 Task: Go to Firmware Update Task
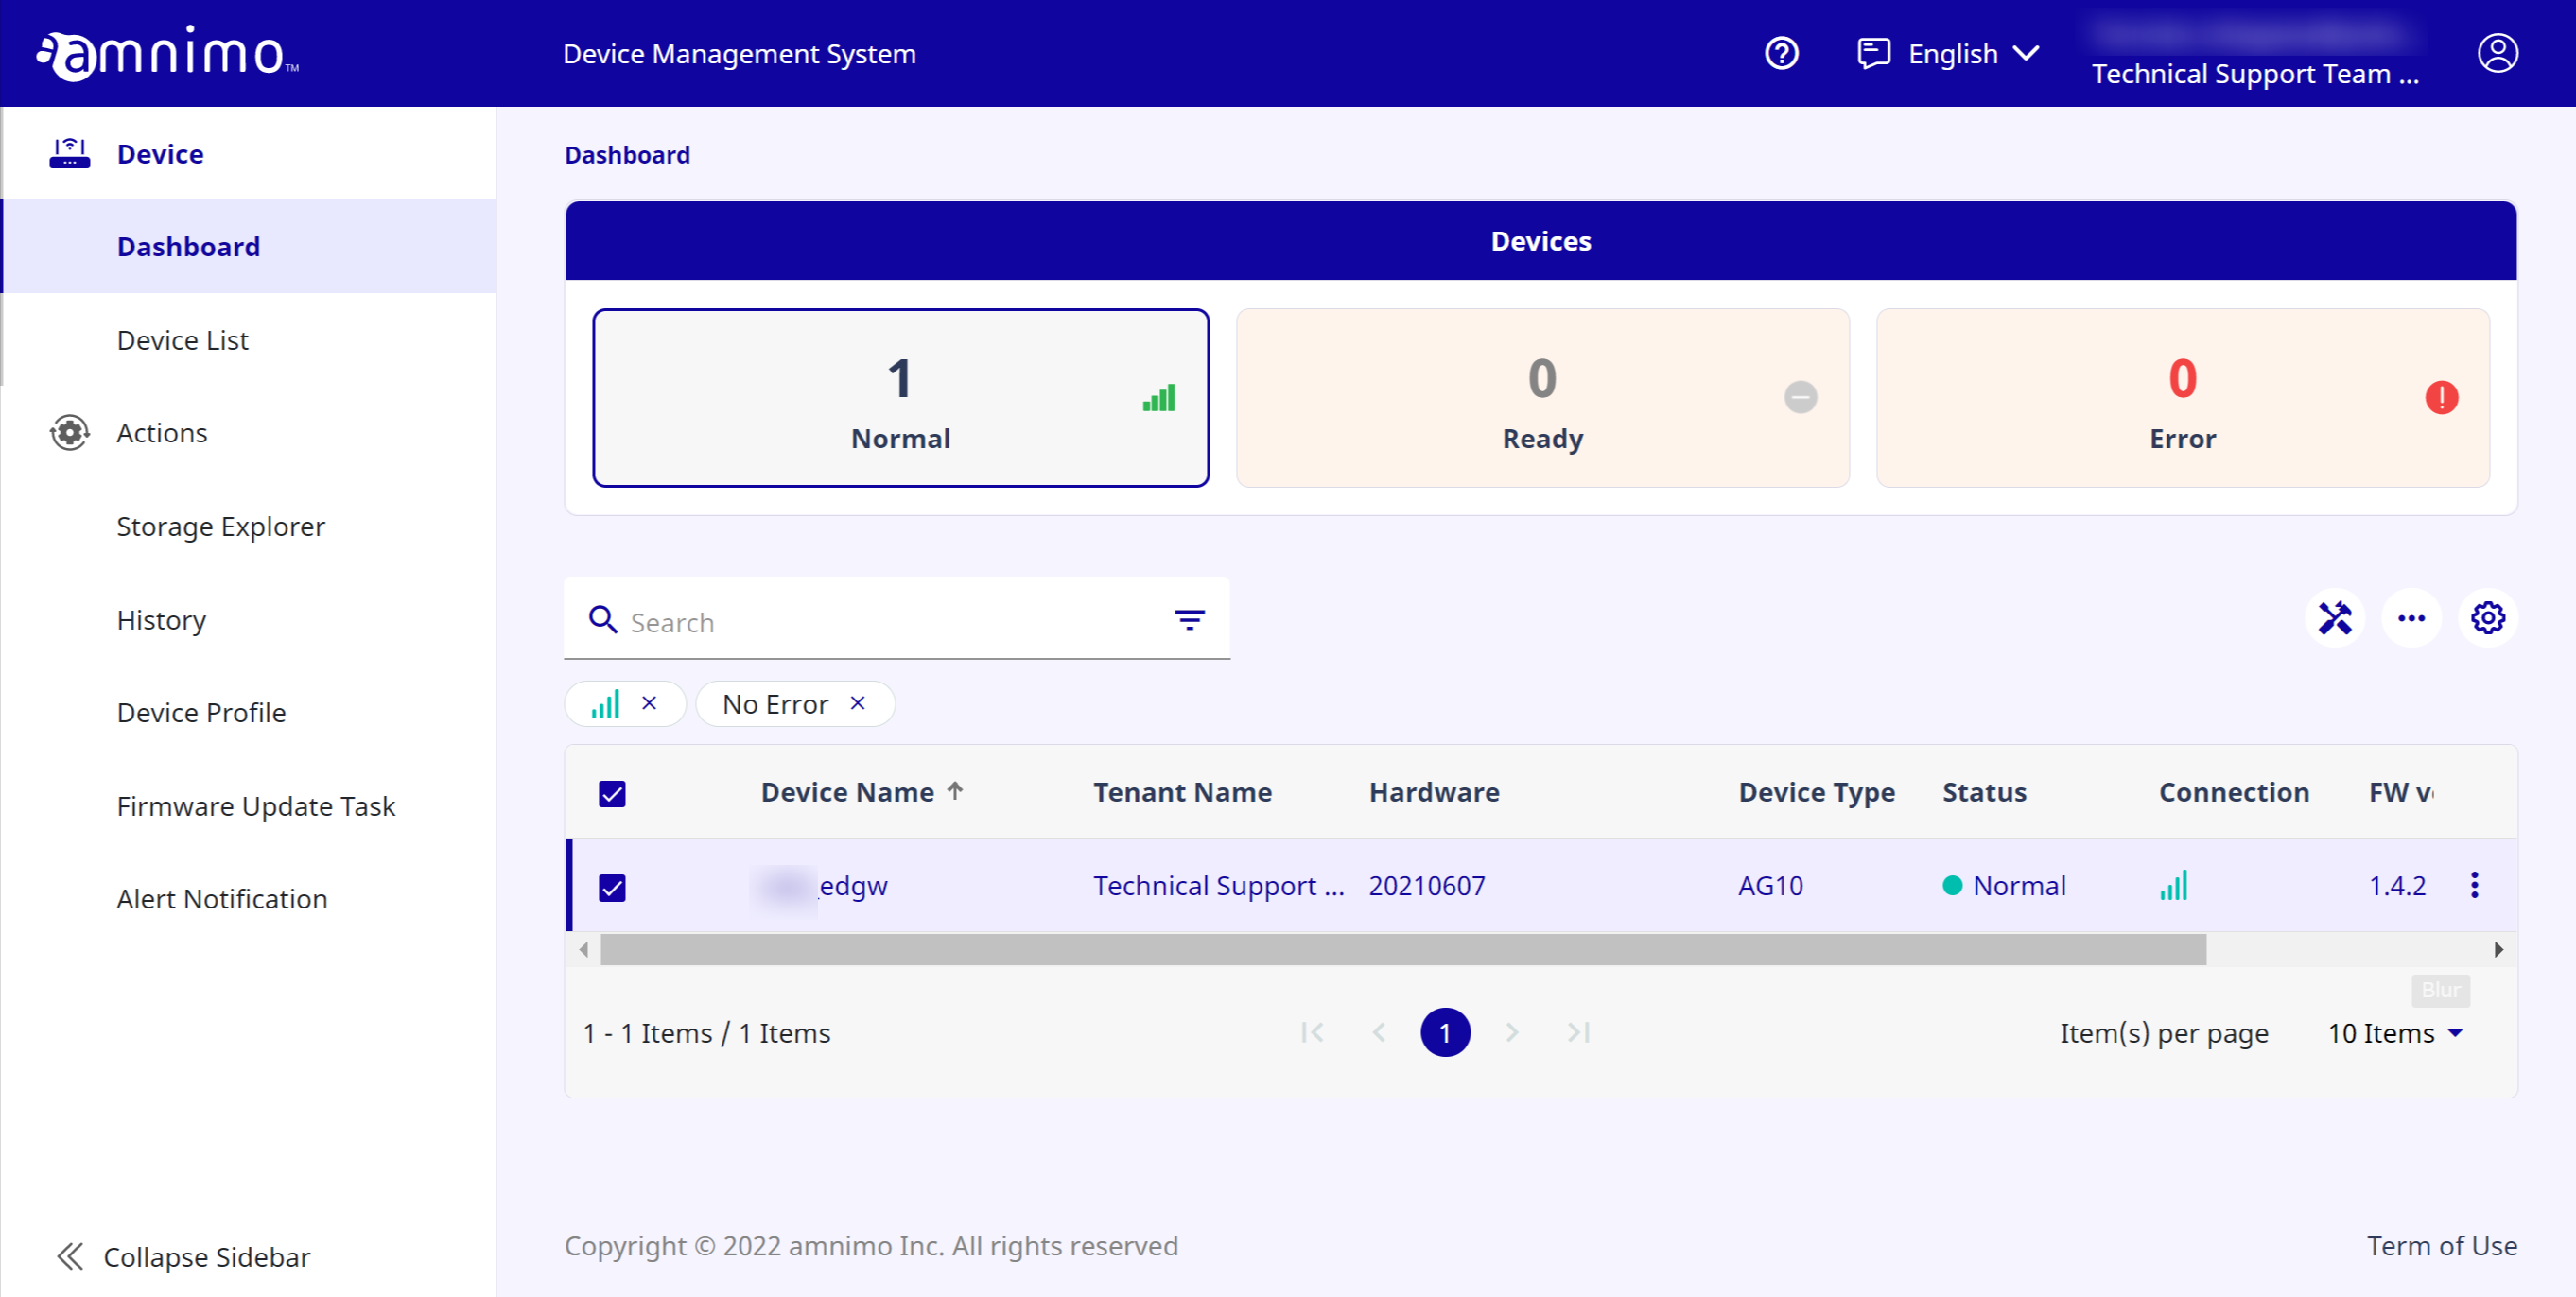[256, 805]
